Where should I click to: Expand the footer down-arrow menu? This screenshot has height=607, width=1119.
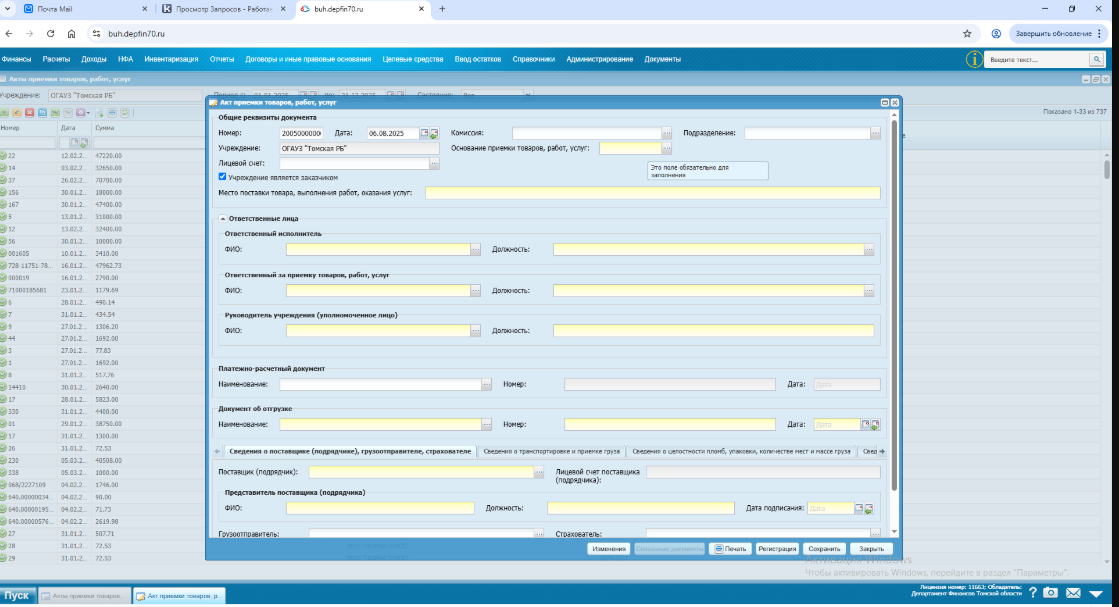click(x=1095, y=593)
